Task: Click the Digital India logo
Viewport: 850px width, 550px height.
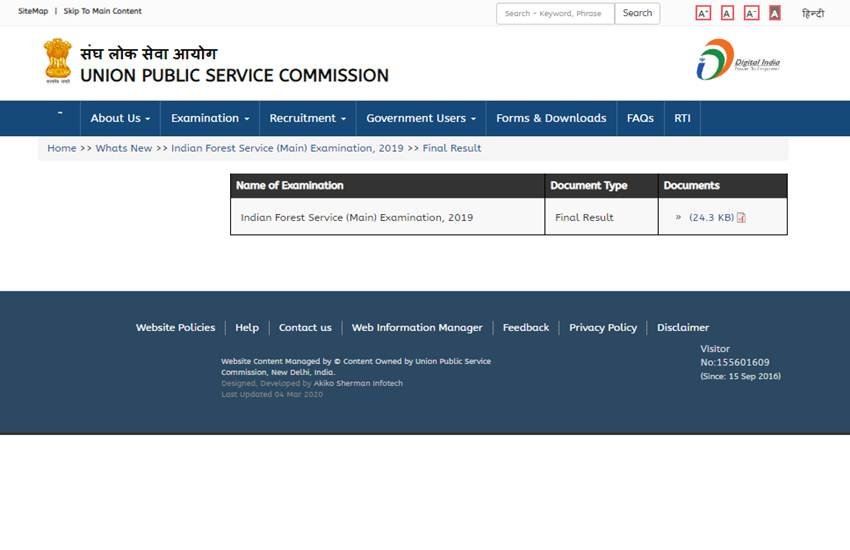Action: point(738,60)
